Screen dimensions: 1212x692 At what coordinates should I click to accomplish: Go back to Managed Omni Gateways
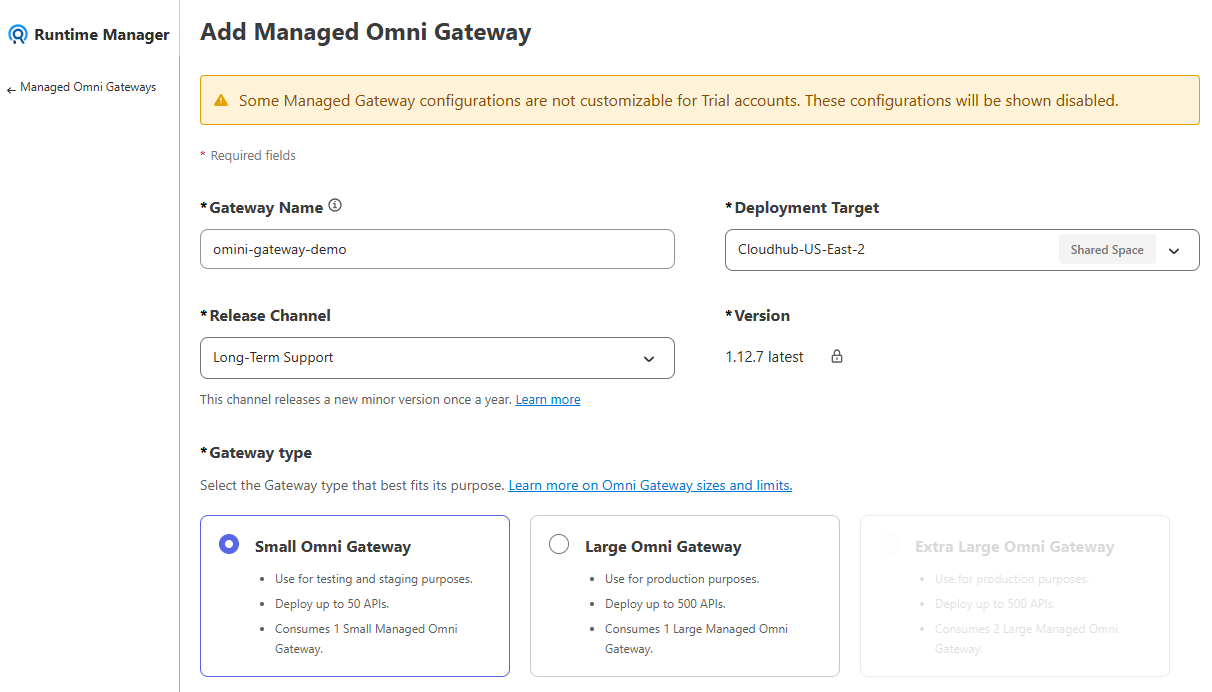[88, 87]
